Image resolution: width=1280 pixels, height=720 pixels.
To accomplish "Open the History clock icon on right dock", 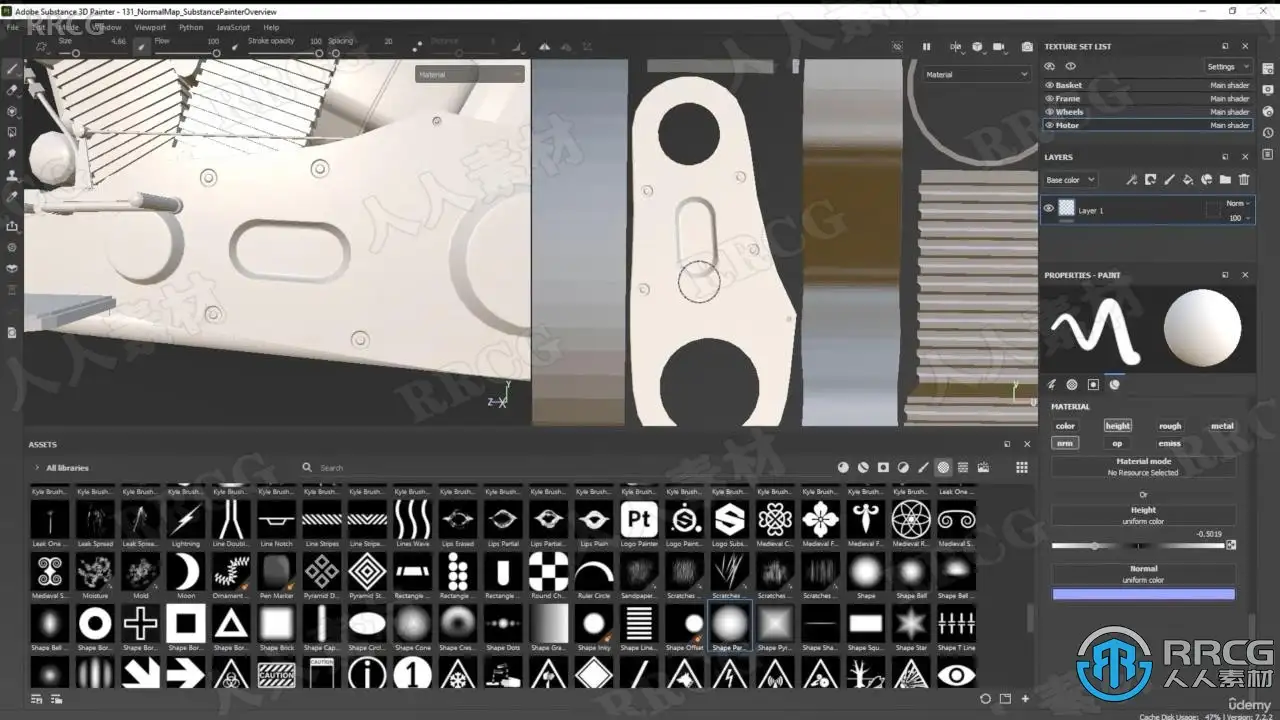I will tap(1268, 132).
